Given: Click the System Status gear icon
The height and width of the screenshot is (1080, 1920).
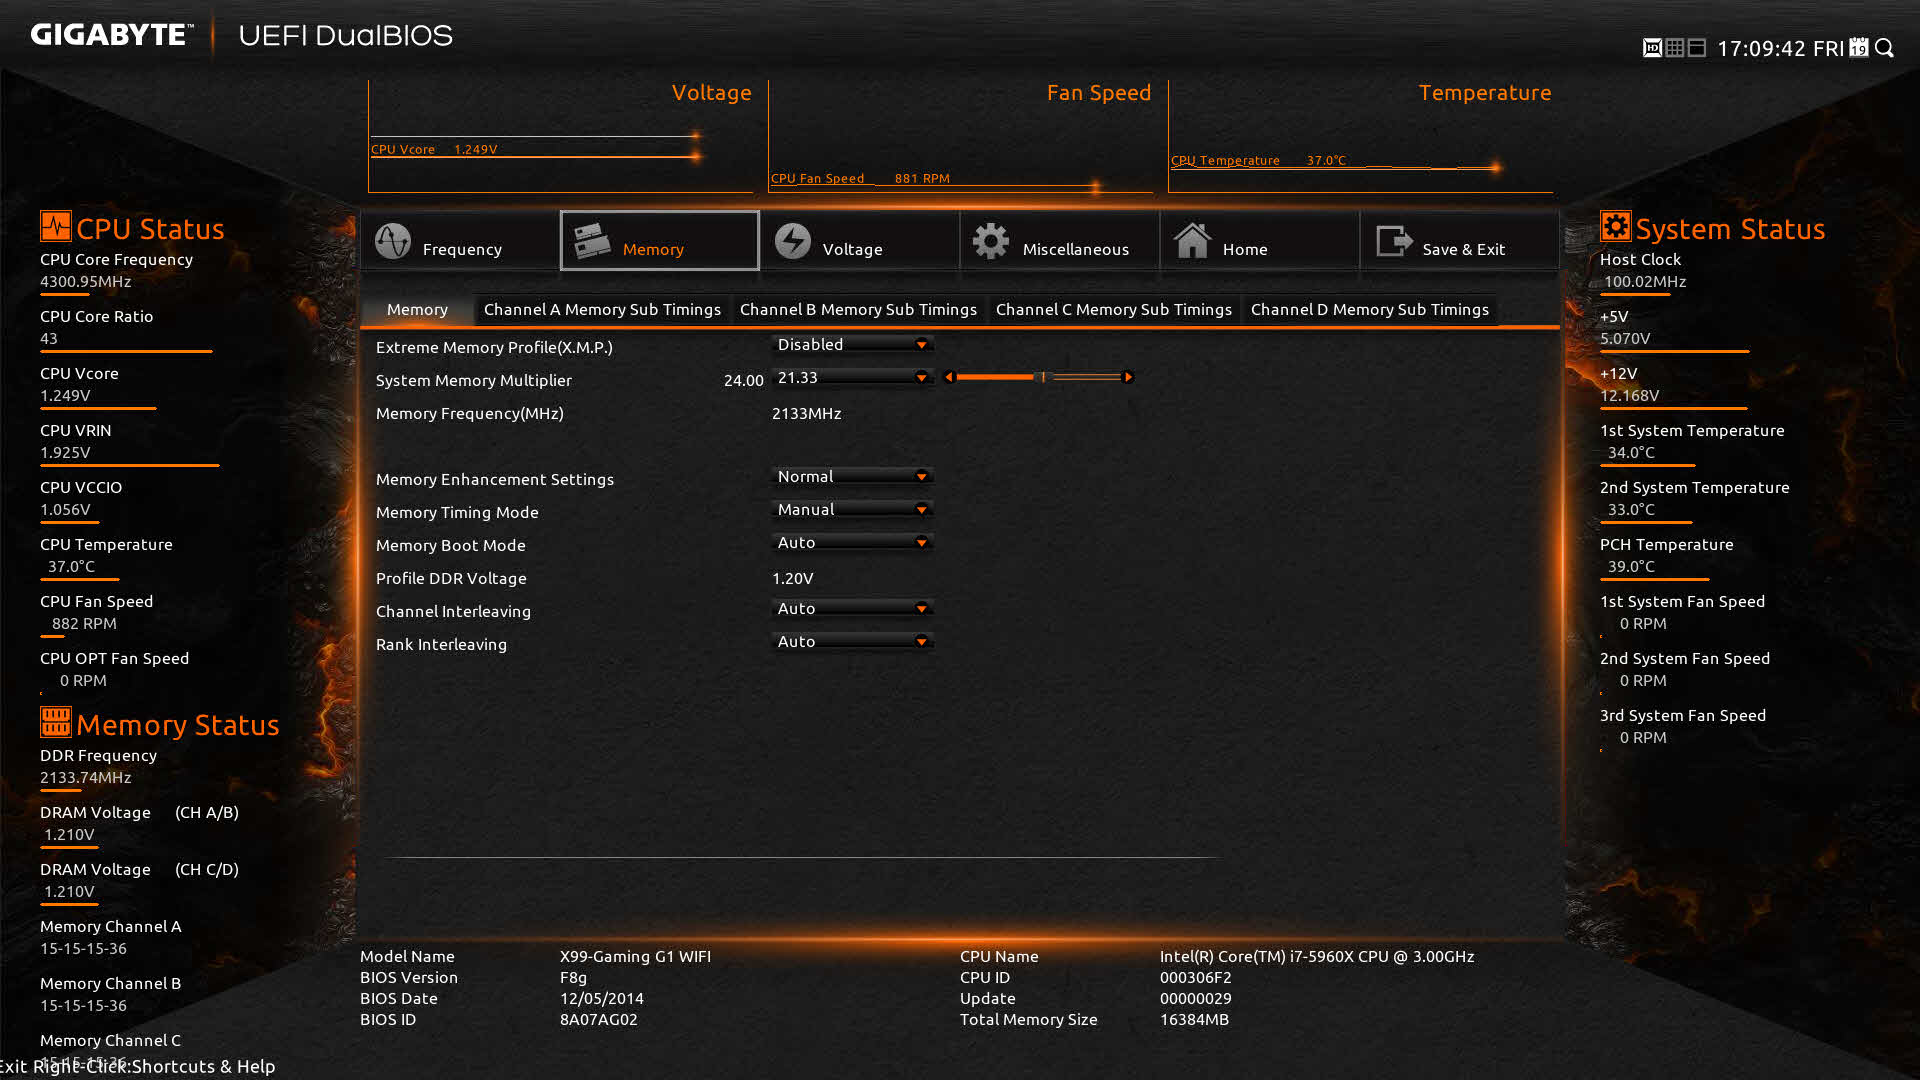Looking at the screenshot, I should point(1615,226).
